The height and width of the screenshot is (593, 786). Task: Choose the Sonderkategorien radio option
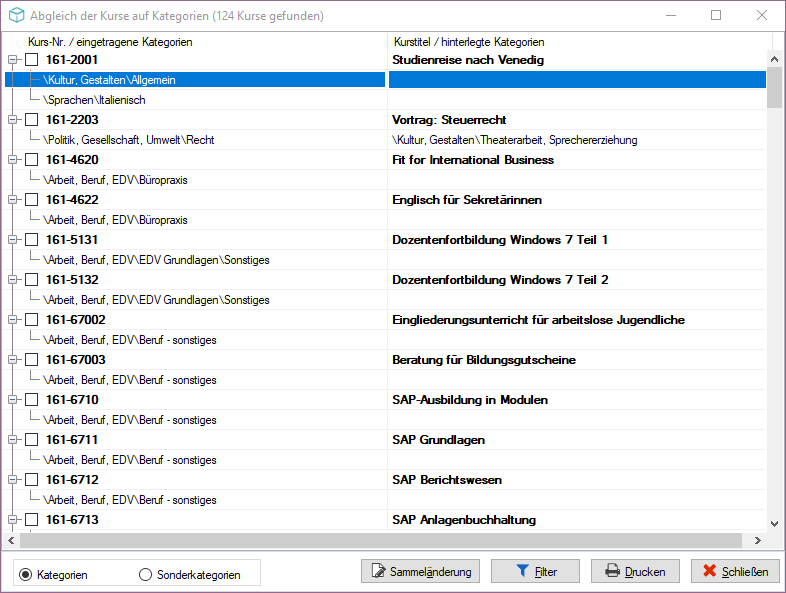click(145, 574)
